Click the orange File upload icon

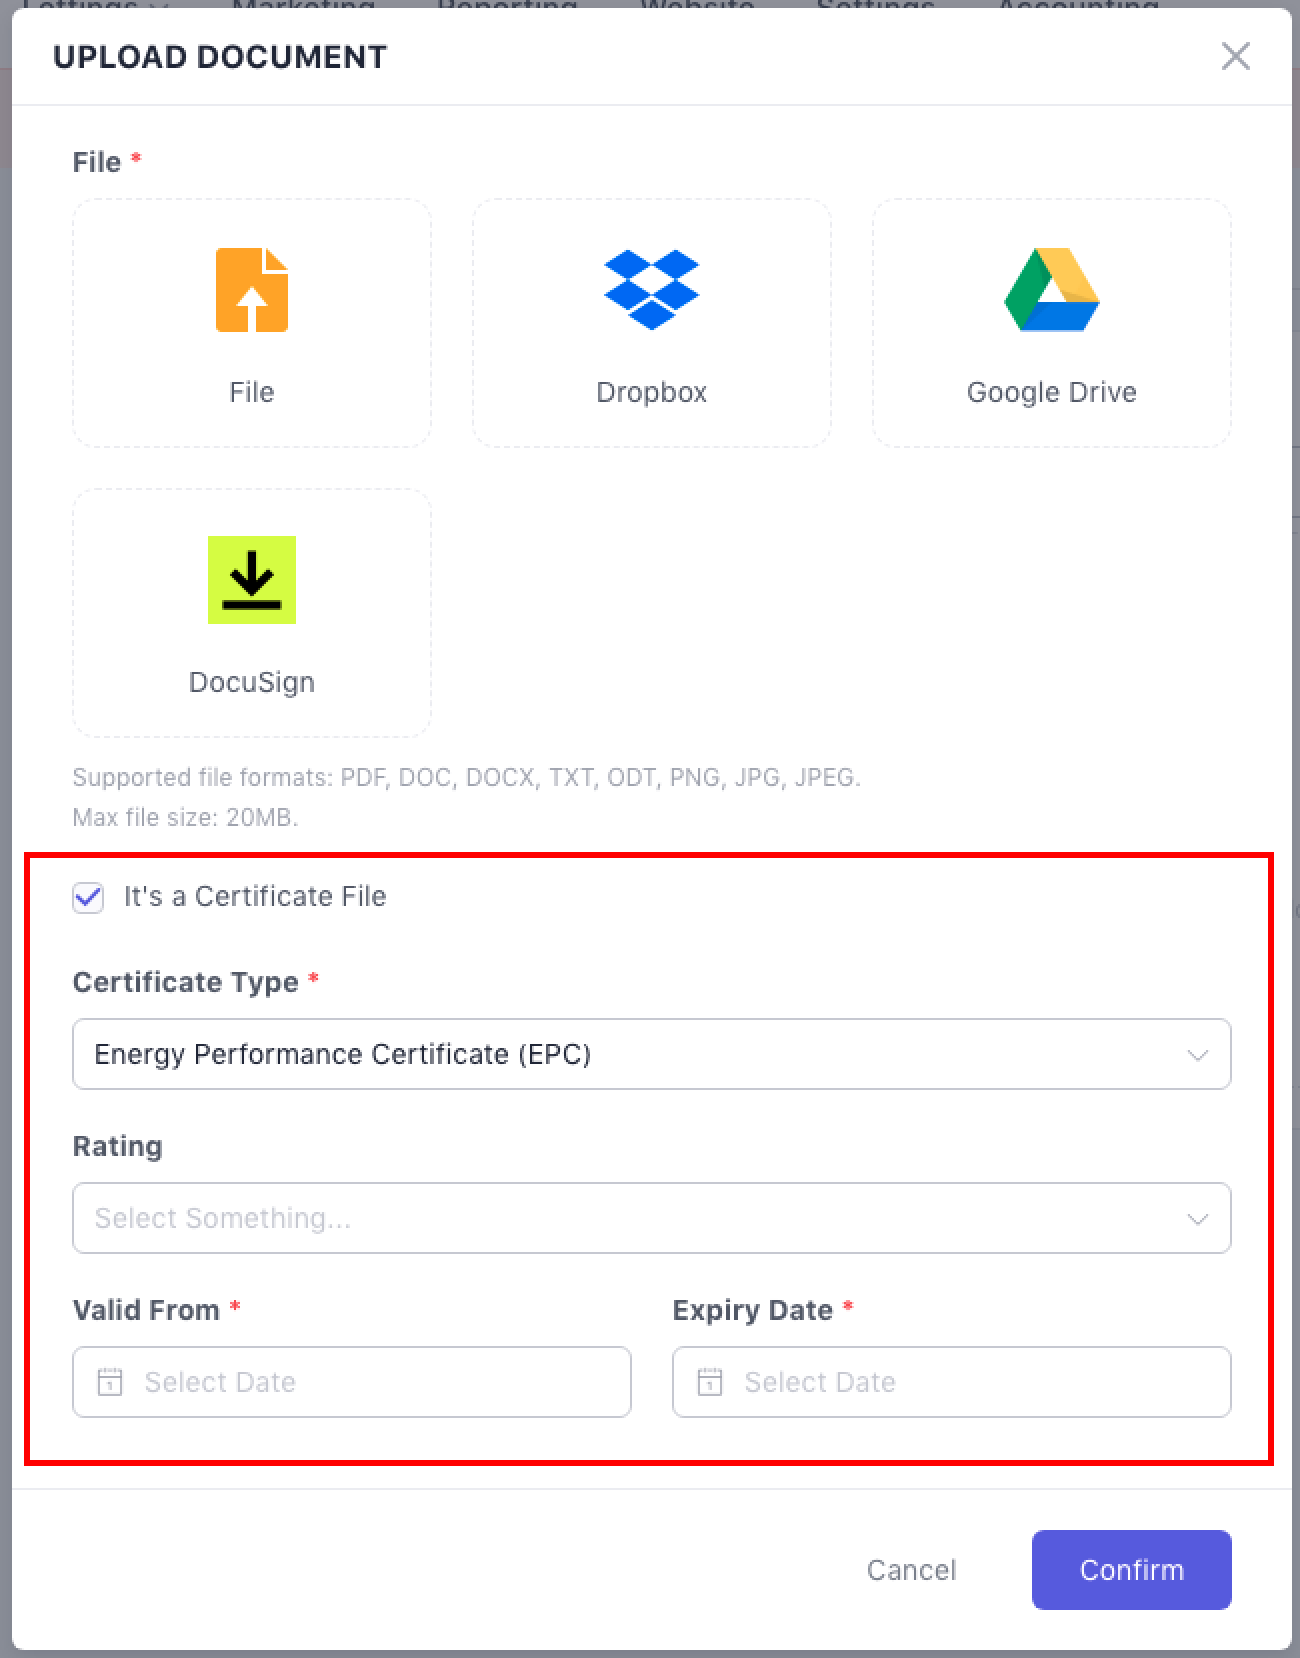(252, 290)
